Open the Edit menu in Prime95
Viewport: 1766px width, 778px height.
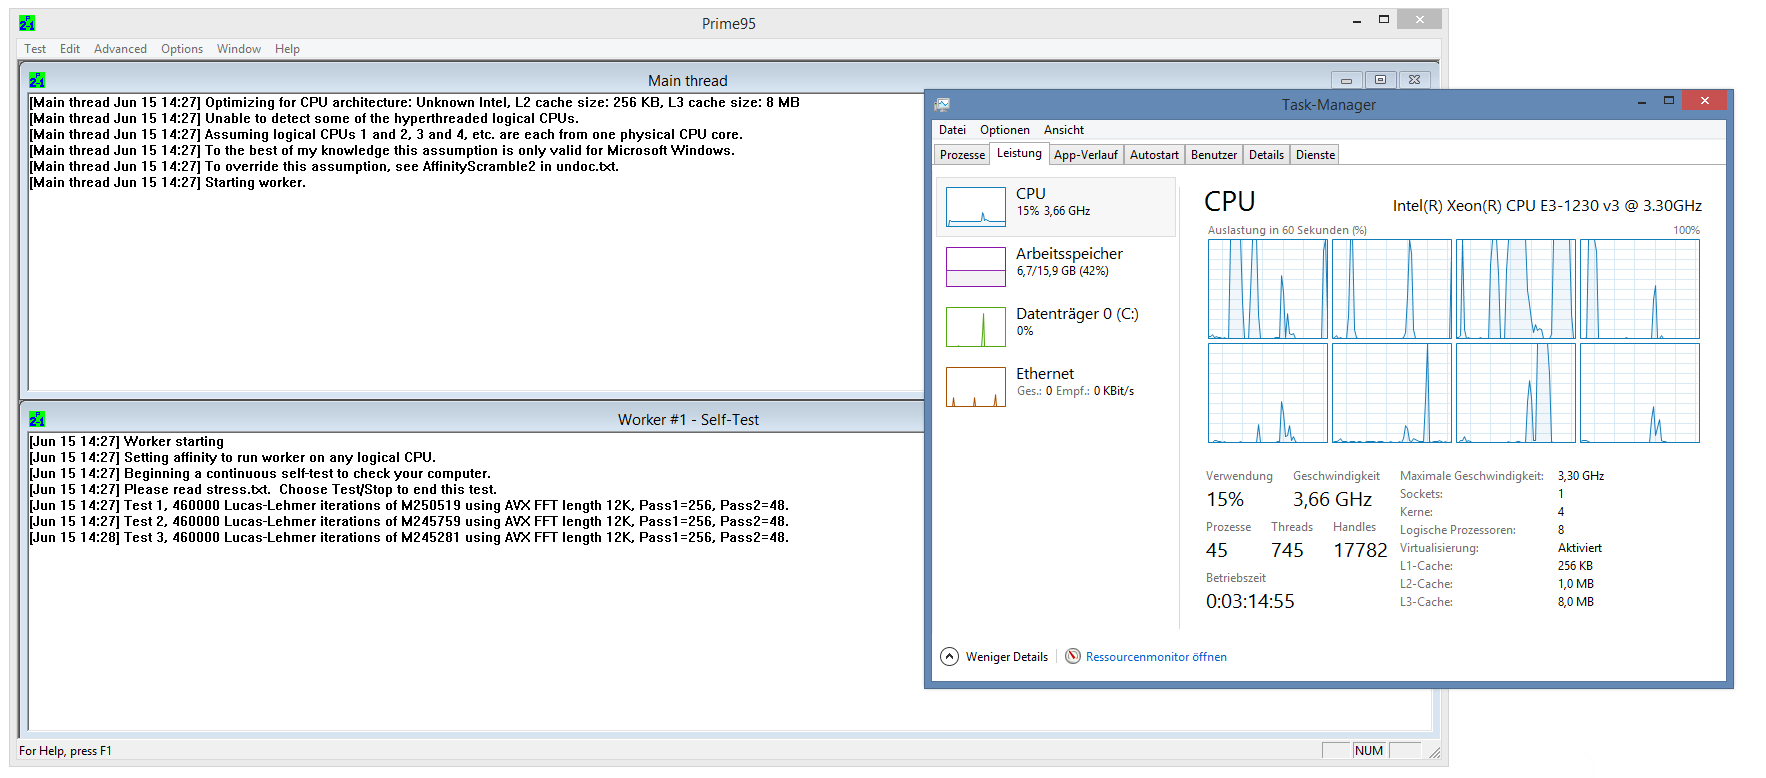click(x=70, y=49)
